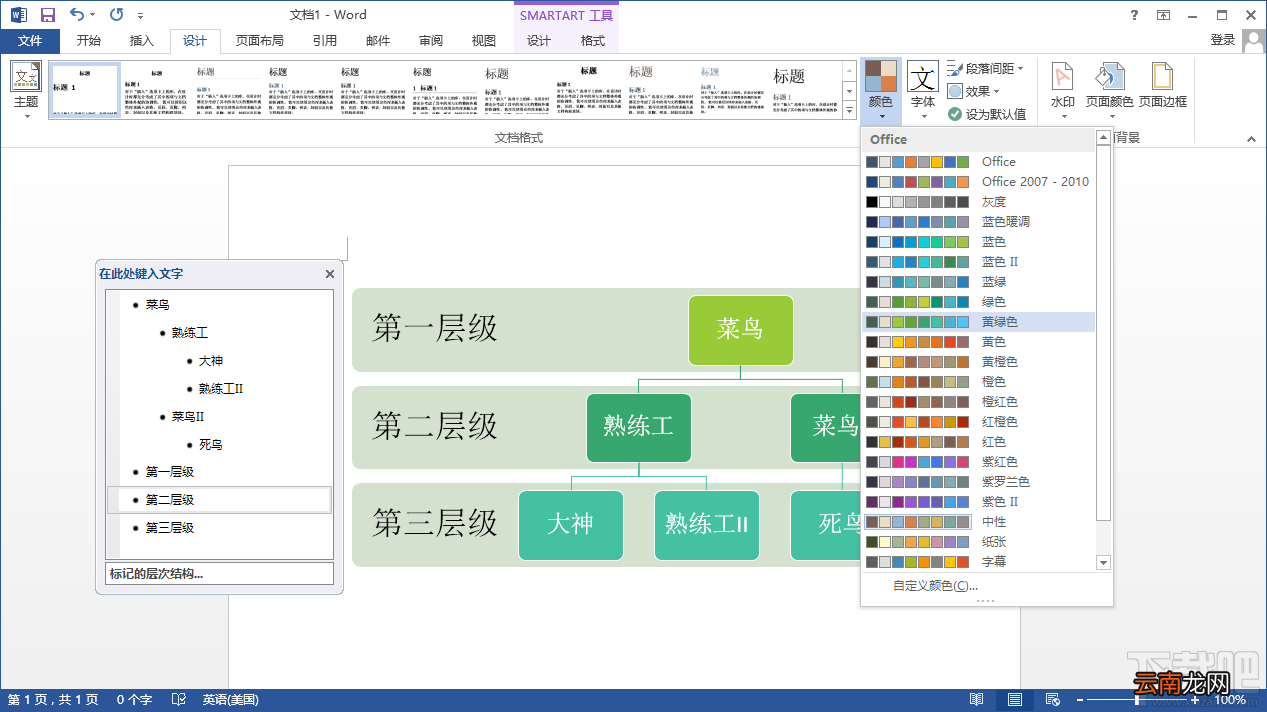The height and width of the screenshot is (712, 1267).
Task: Select Yellow Green (黄绿色) color scheme
Action: pos(979,321)
